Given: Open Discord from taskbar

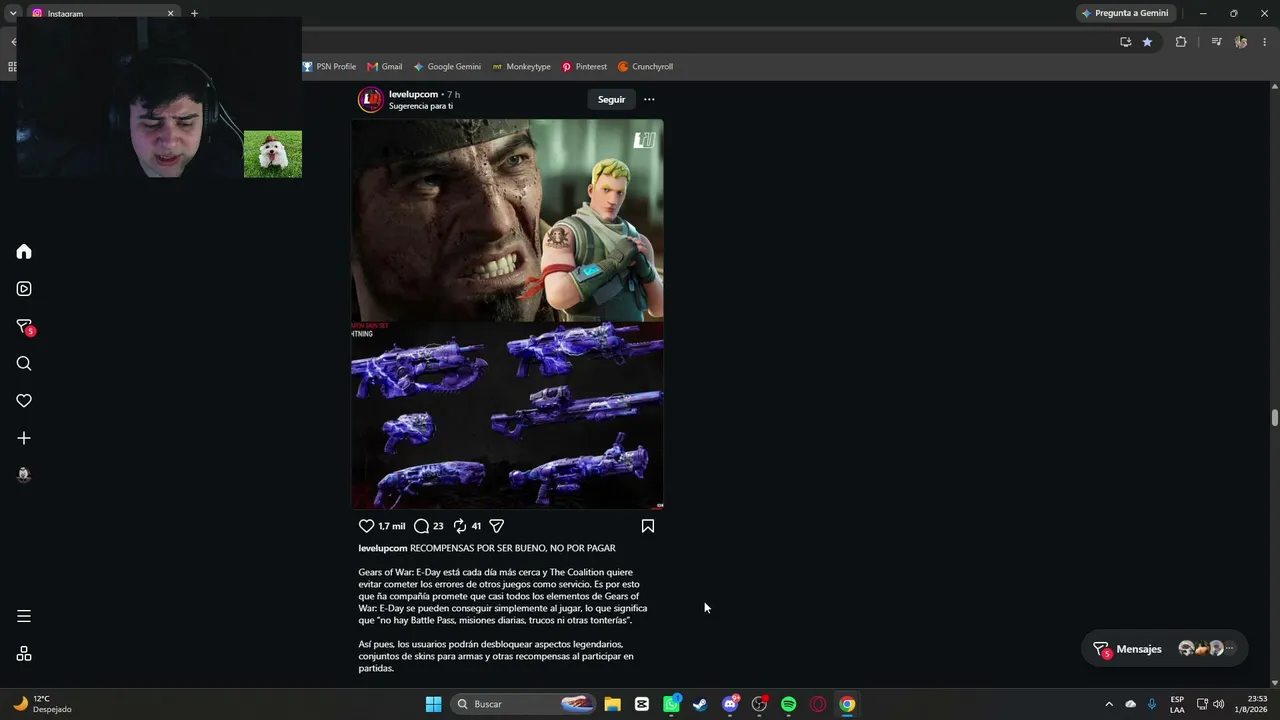Looking at the screenshot, I should pyautogui.click(x=730, y=704).
